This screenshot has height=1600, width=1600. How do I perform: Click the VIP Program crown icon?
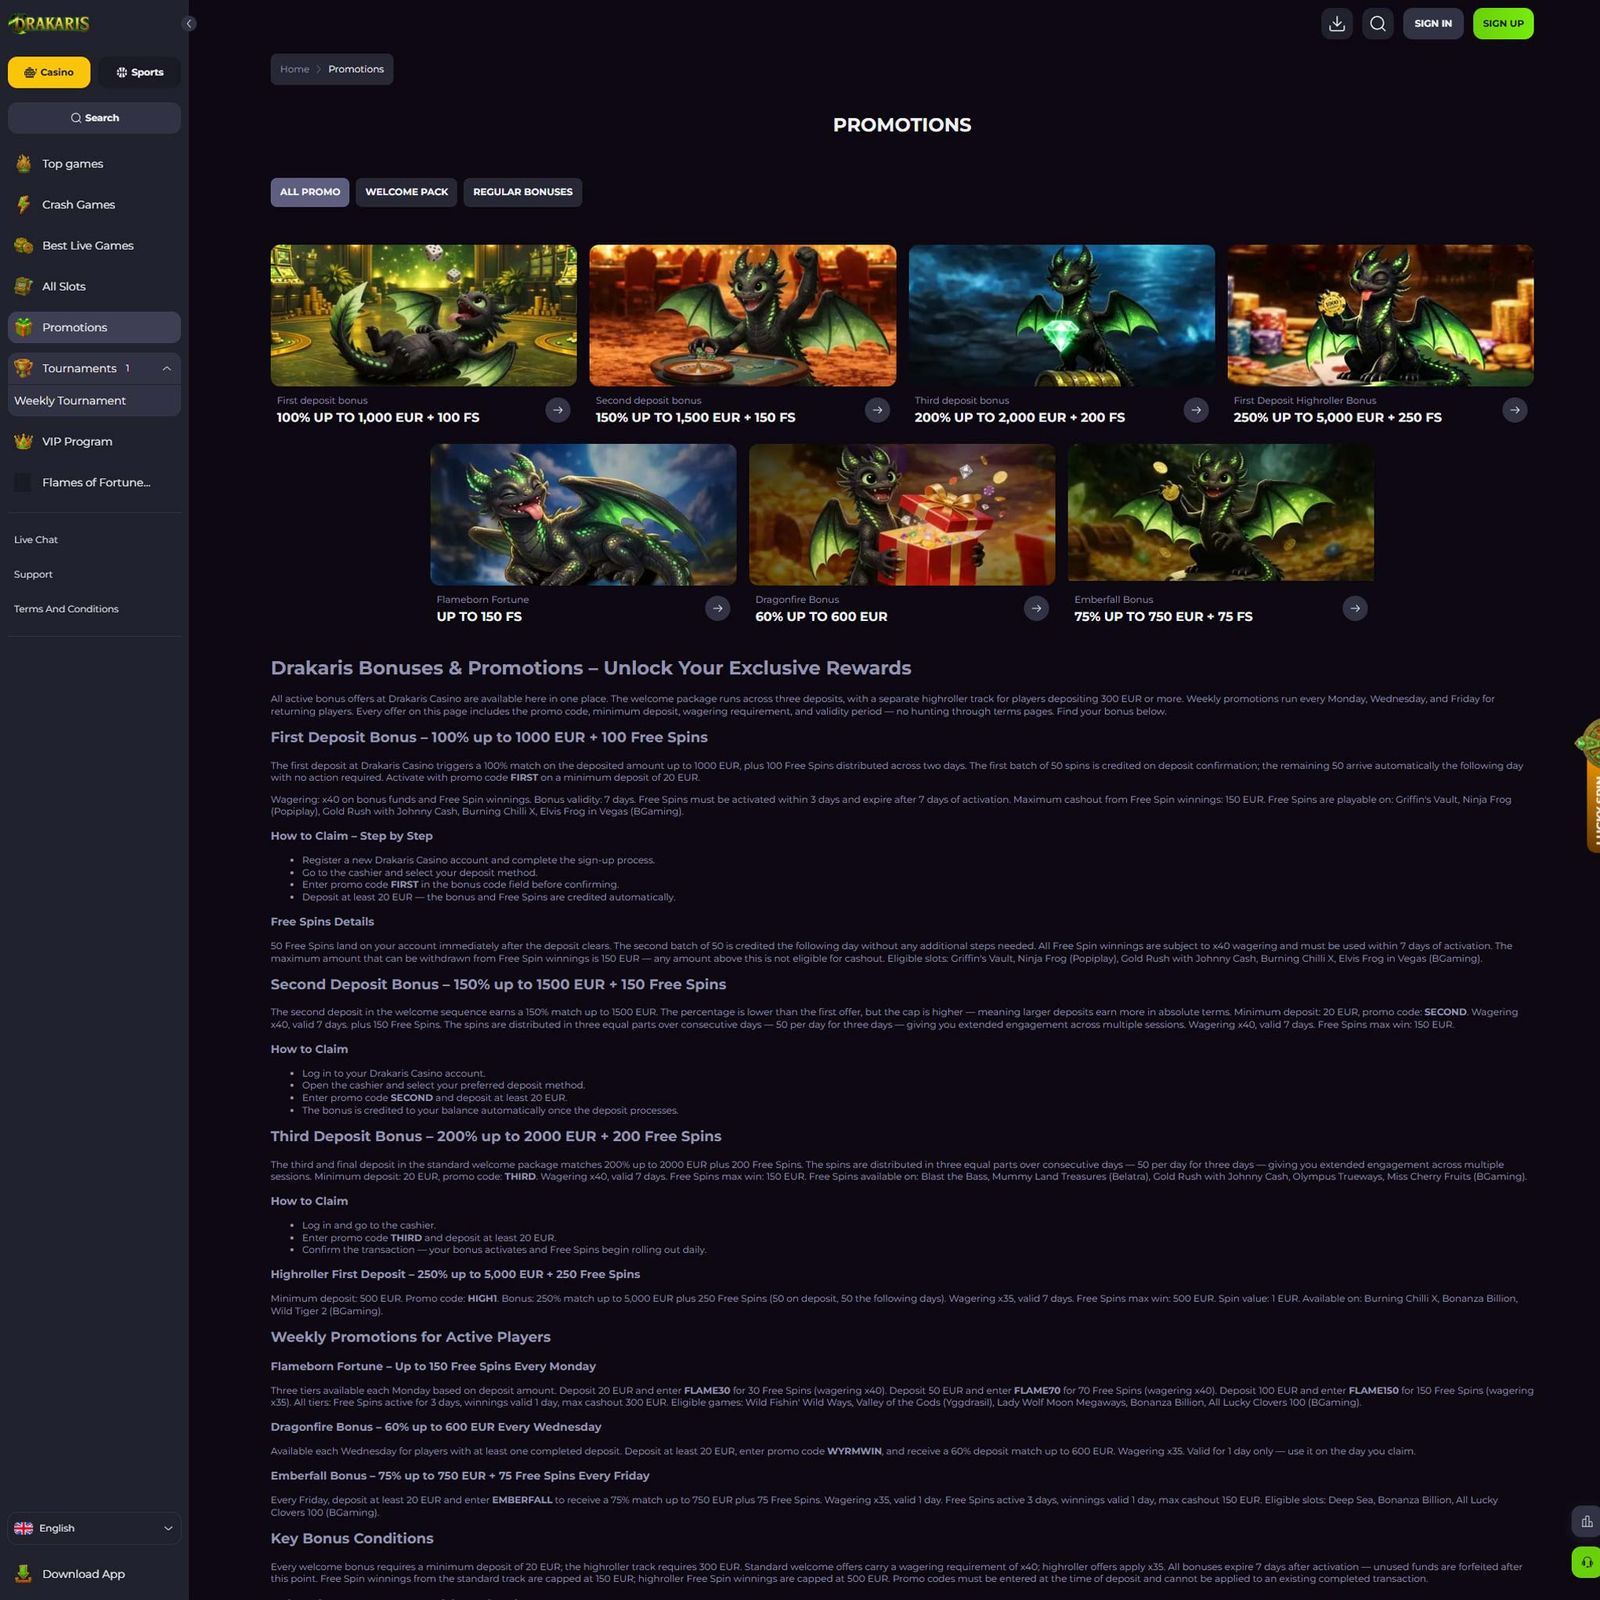click(x=24, y=442)
